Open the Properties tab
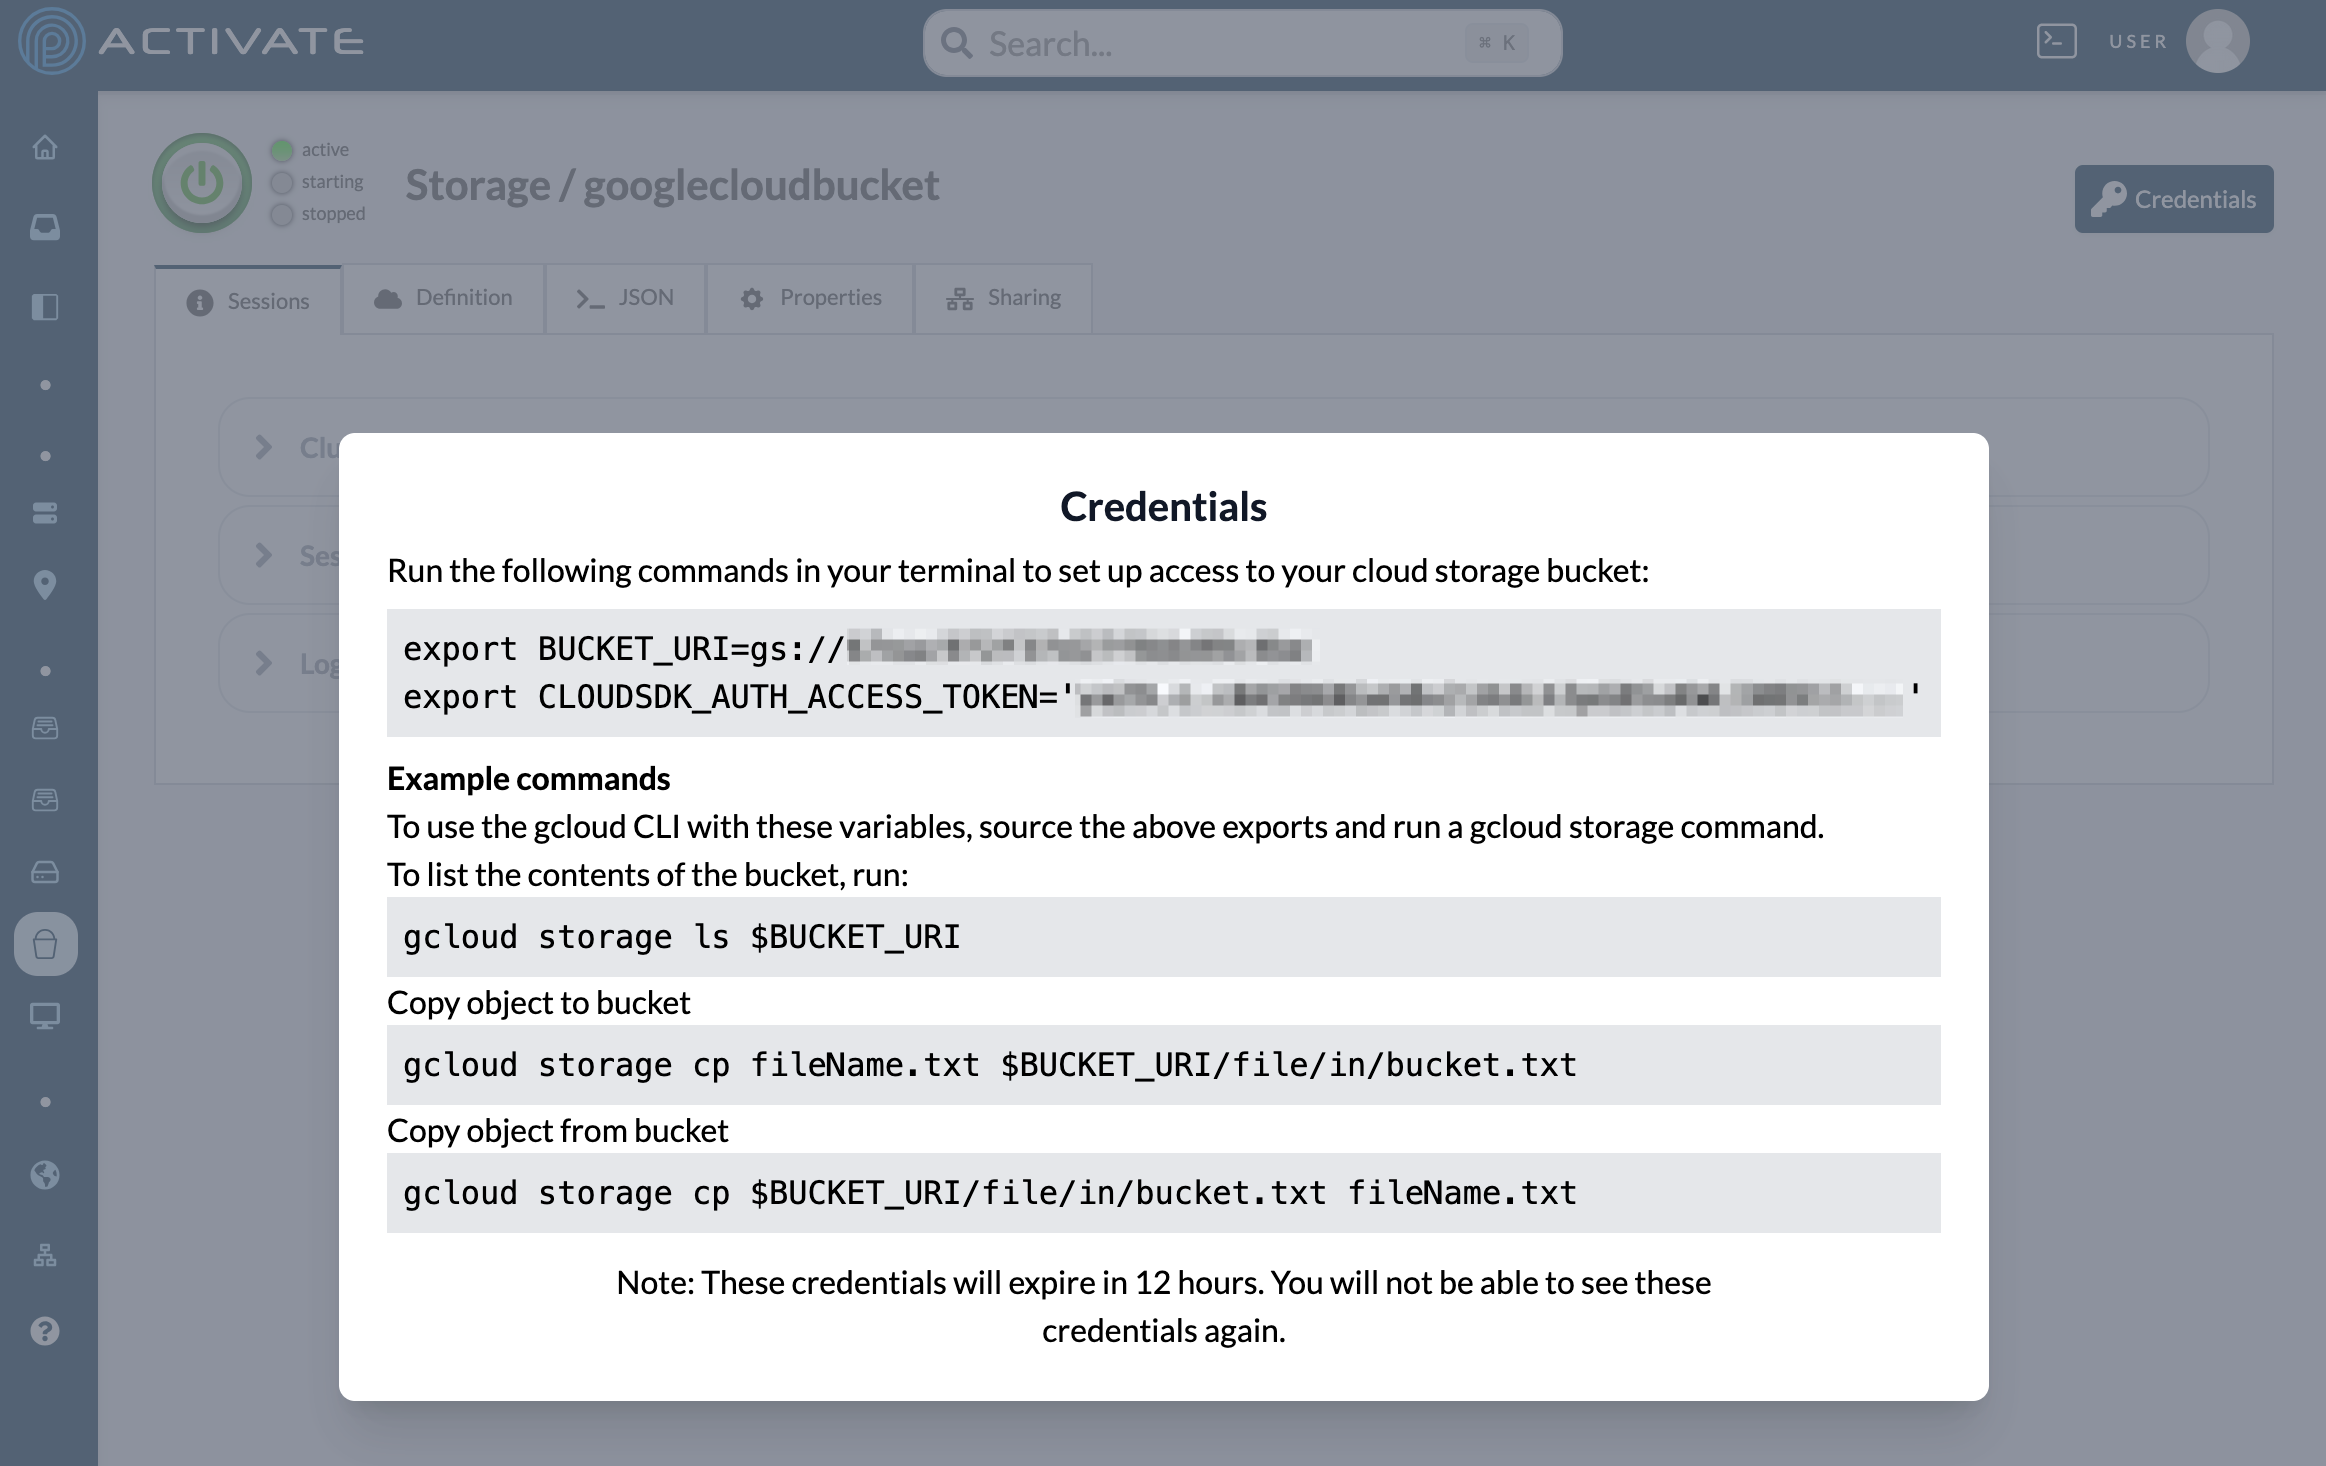Image resolution: width=2326 pixels, height=1466 pixels. coord(810,298)
